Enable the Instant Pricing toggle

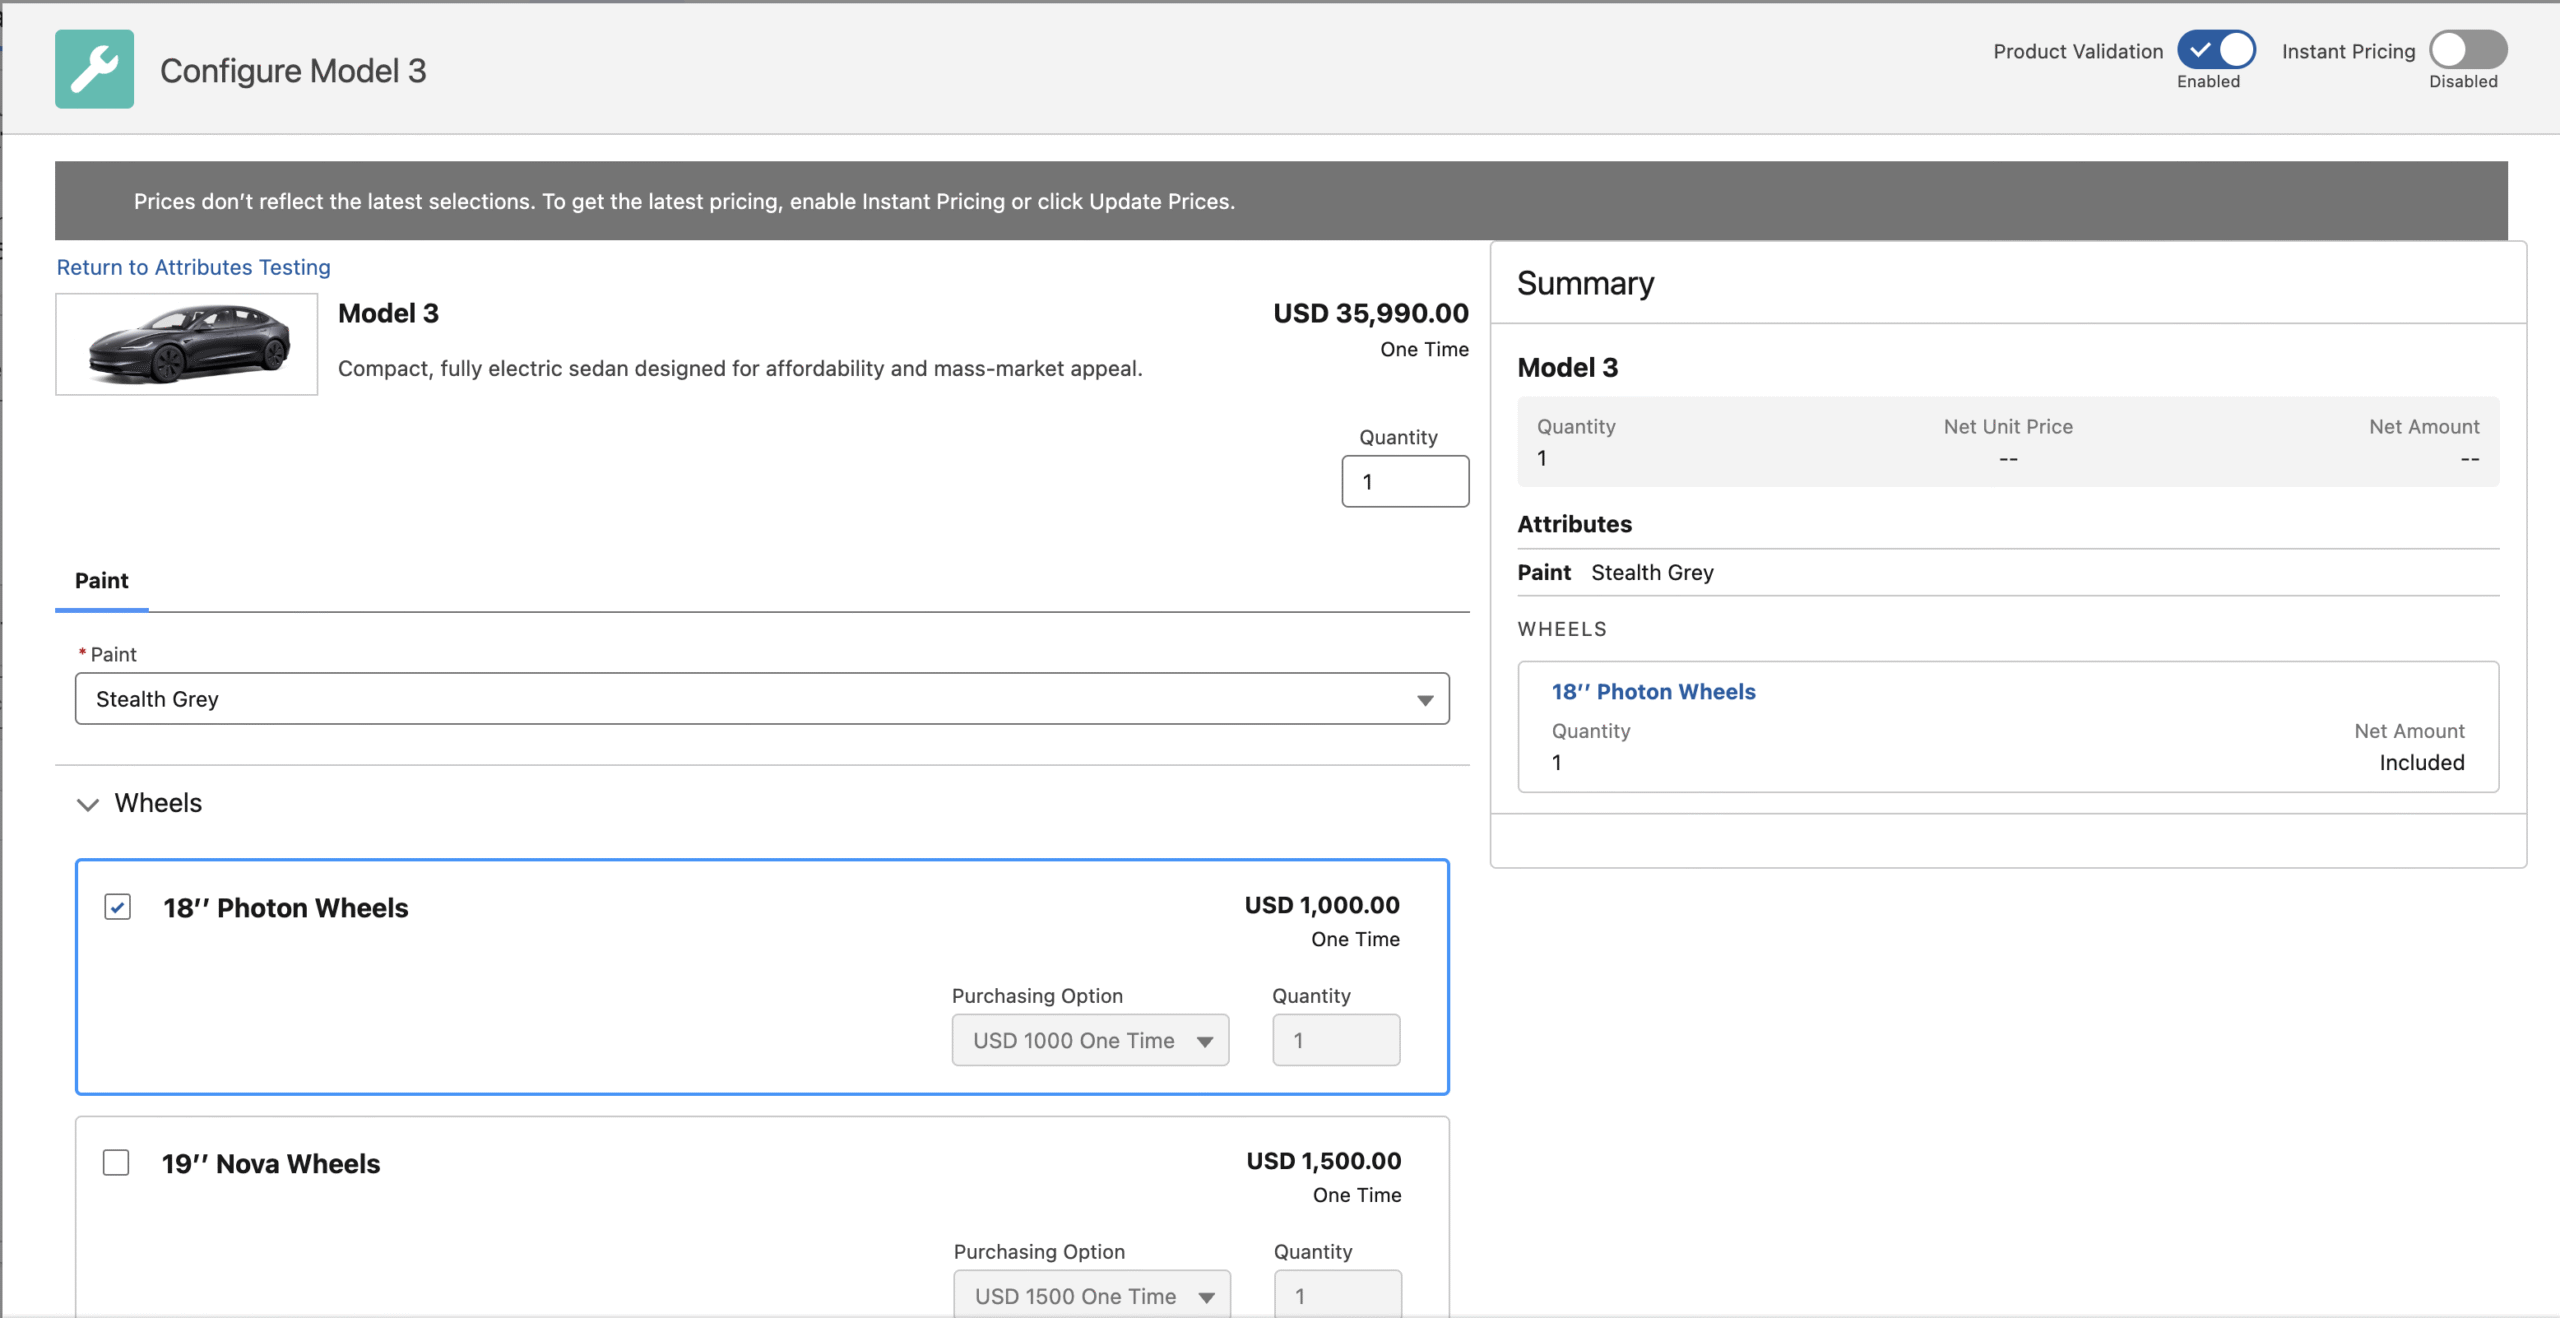pyautogui.click(x=2468, y=49)
